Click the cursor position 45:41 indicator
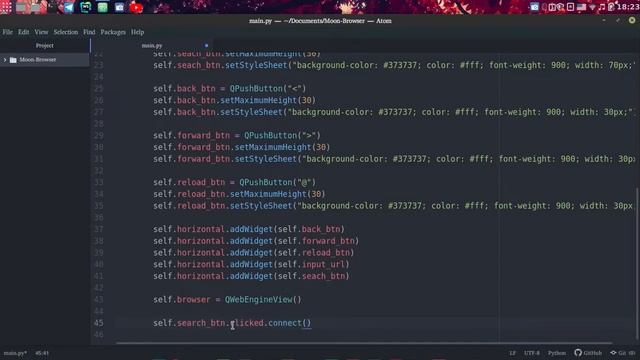 pos(42,353)
